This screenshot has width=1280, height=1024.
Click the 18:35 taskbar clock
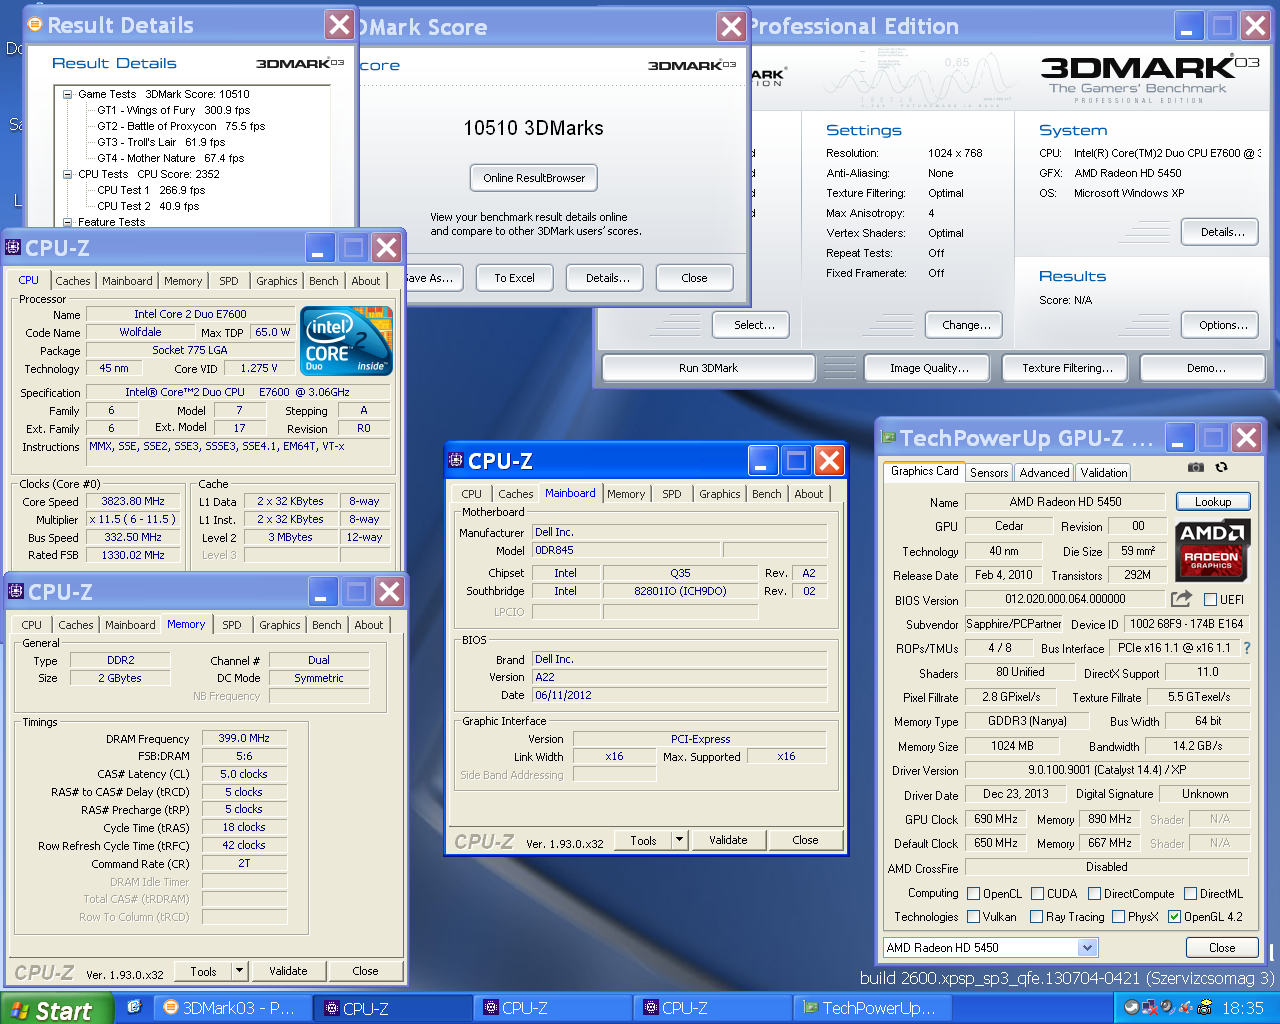1242,1008
